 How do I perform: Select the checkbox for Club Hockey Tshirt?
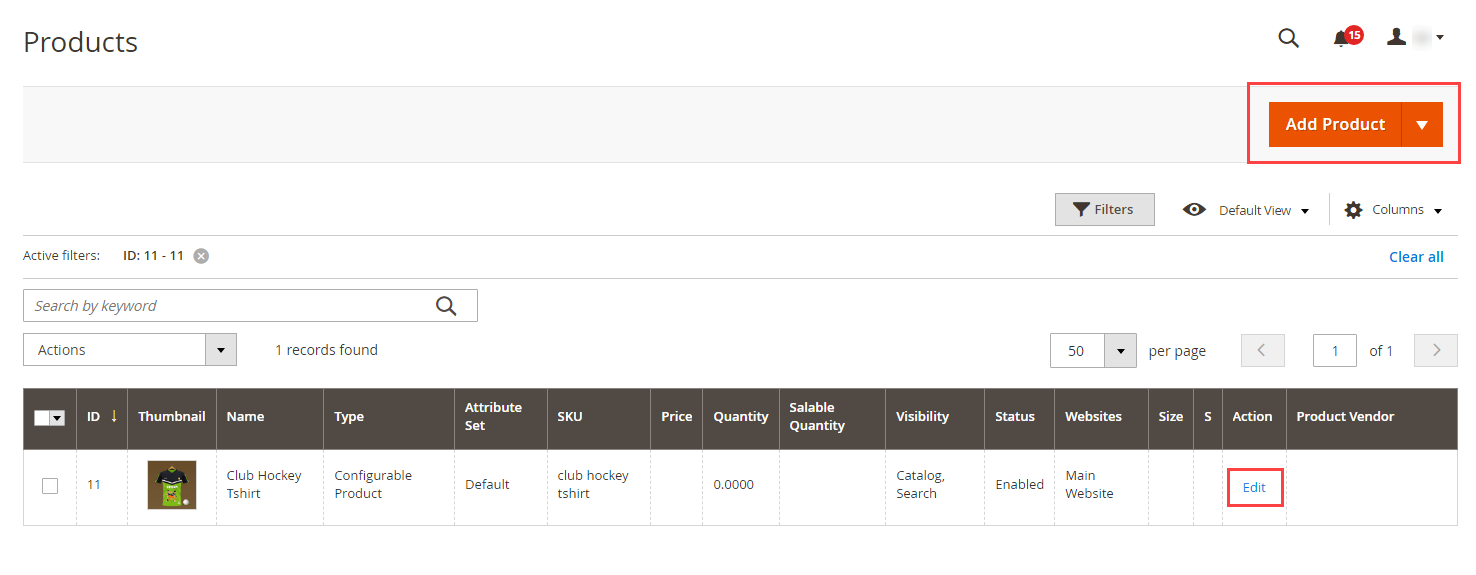coord(50,486)
